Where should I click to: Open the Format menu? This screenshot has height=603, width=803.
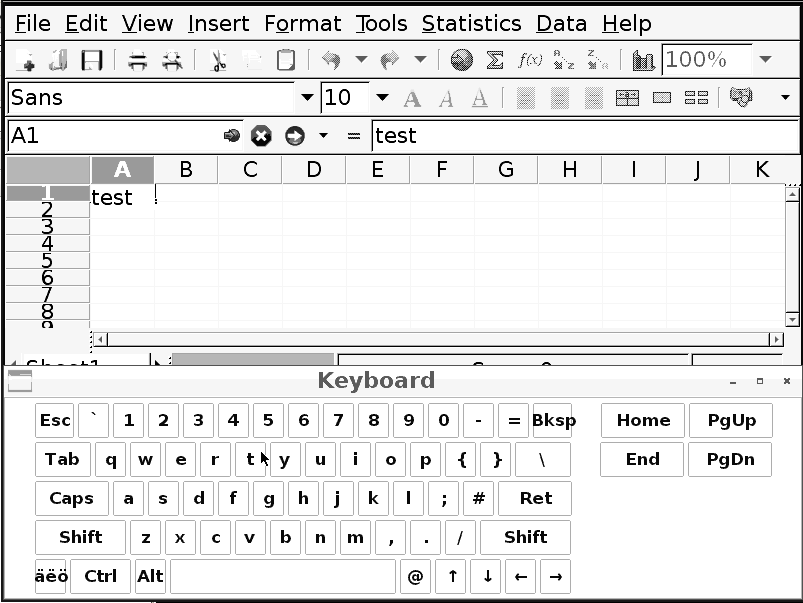[303, 23]
